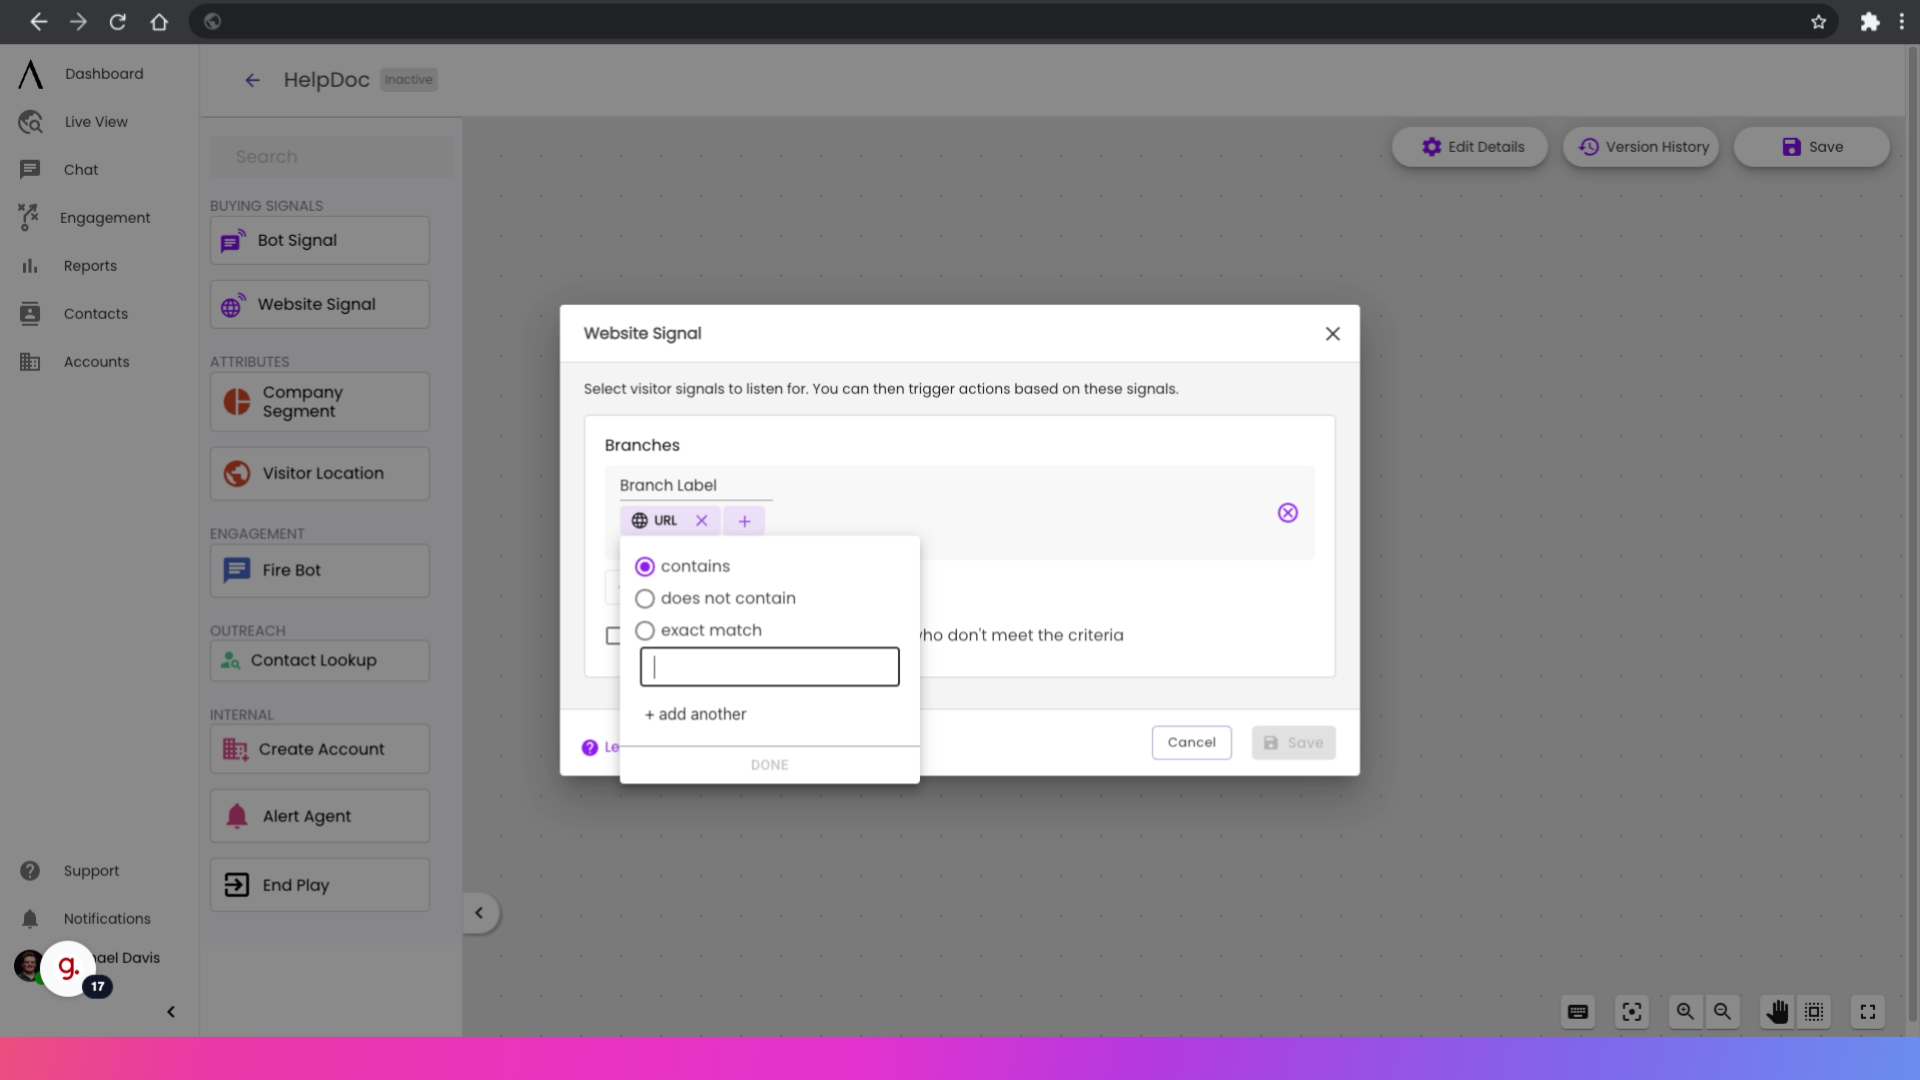
Task: Click Notifications bell icon
Action: (x=28, y=918)
